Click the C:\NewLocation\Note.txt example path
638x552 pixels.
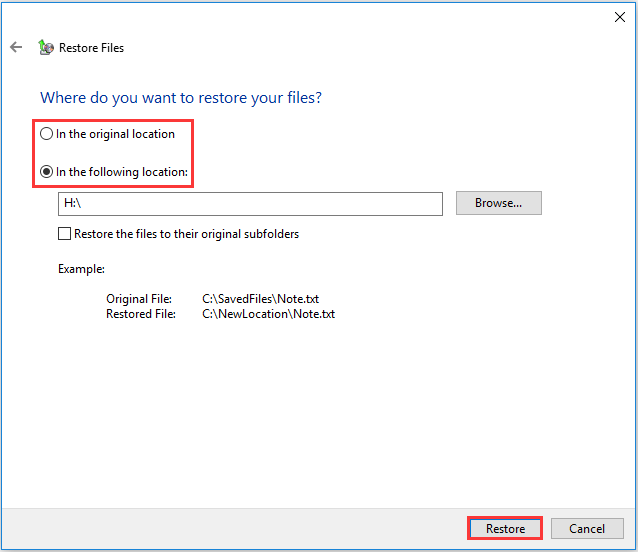(x=269, y=314)
